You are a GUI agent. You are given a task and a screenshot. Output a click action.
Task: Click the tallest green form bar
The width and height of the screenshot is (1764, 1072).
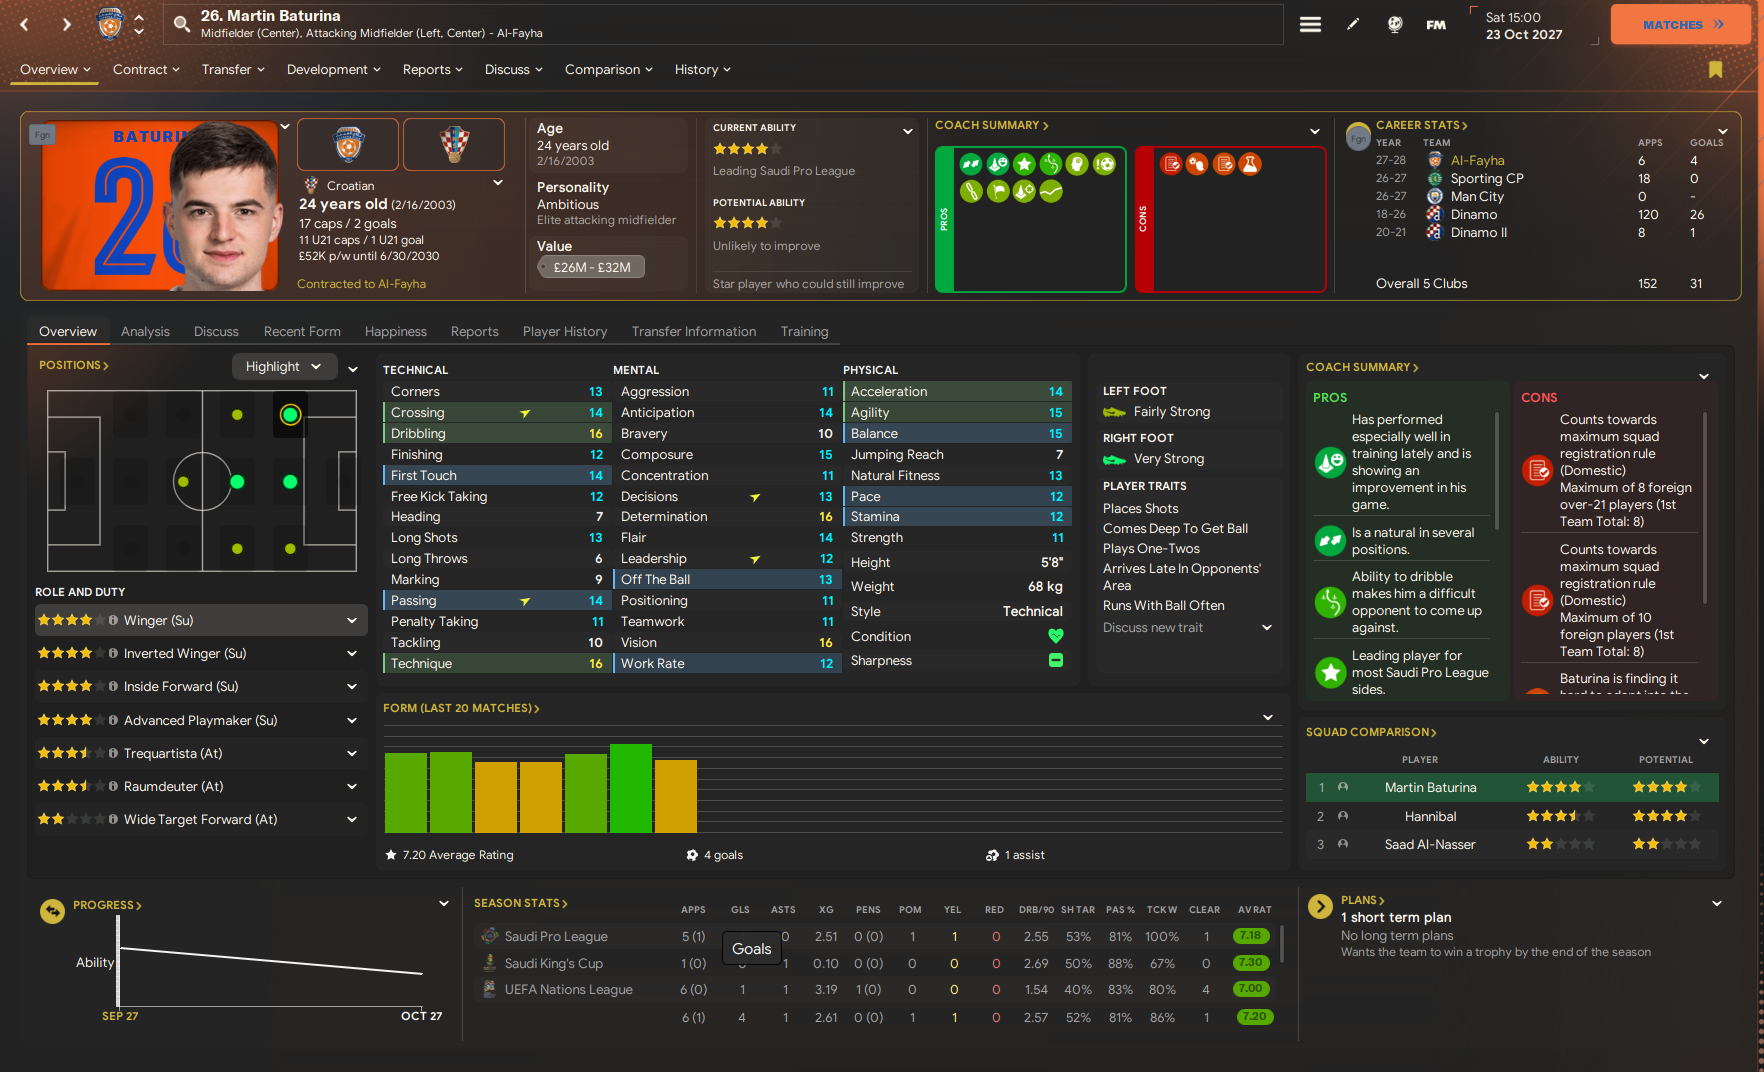631,788
